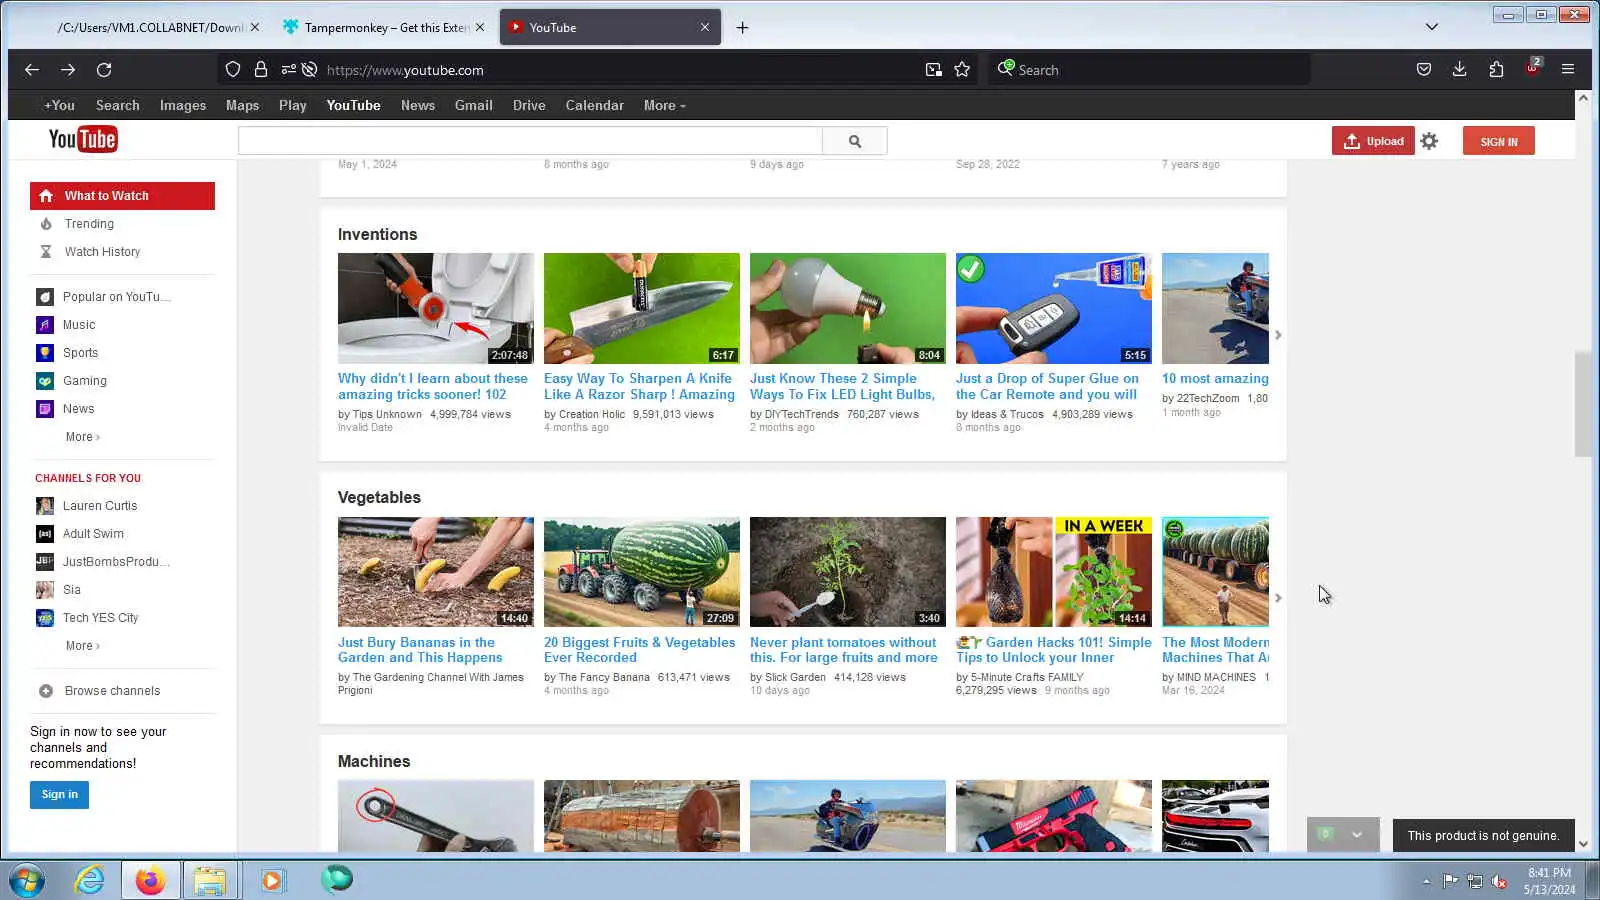Expand More under Channels For You

[x=83, y=646]
